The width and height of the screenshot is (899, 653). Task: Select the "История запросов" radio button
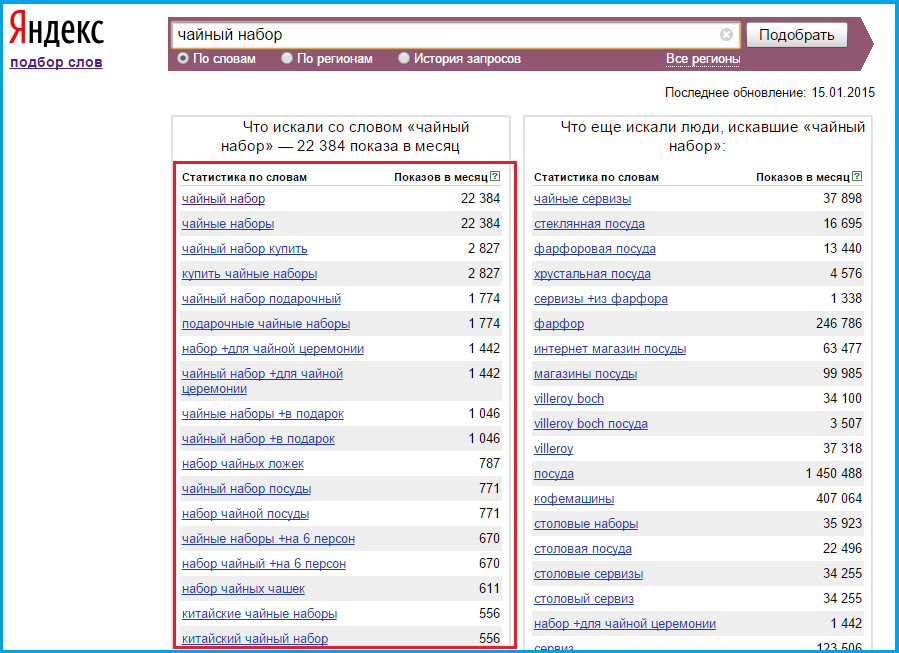[x=404, y=59]
